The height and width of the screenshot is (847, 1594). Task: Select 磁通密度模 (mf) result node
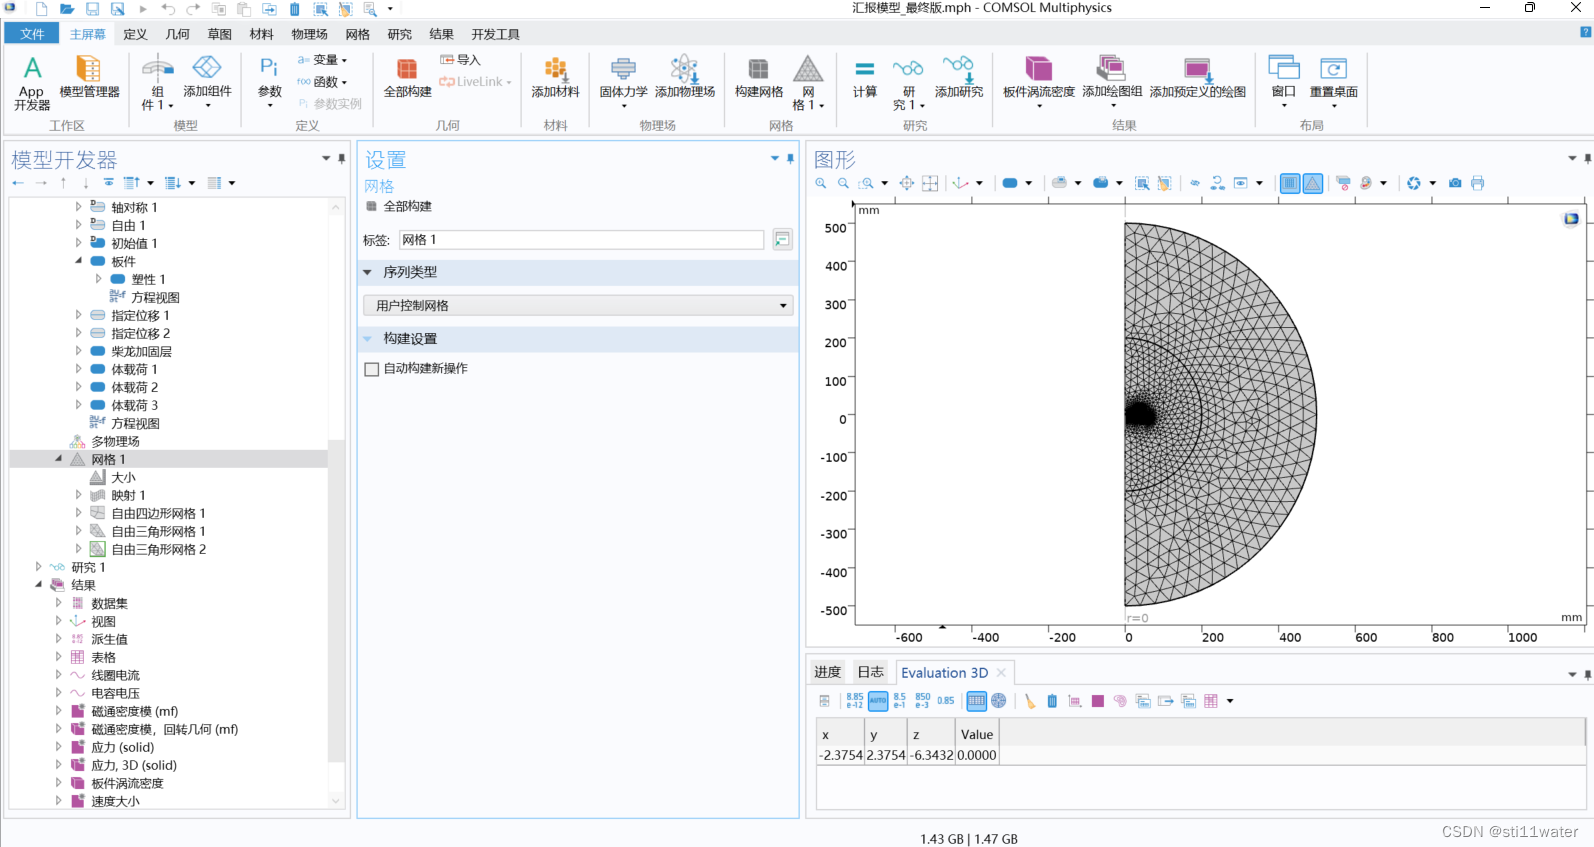coord(135,711)
